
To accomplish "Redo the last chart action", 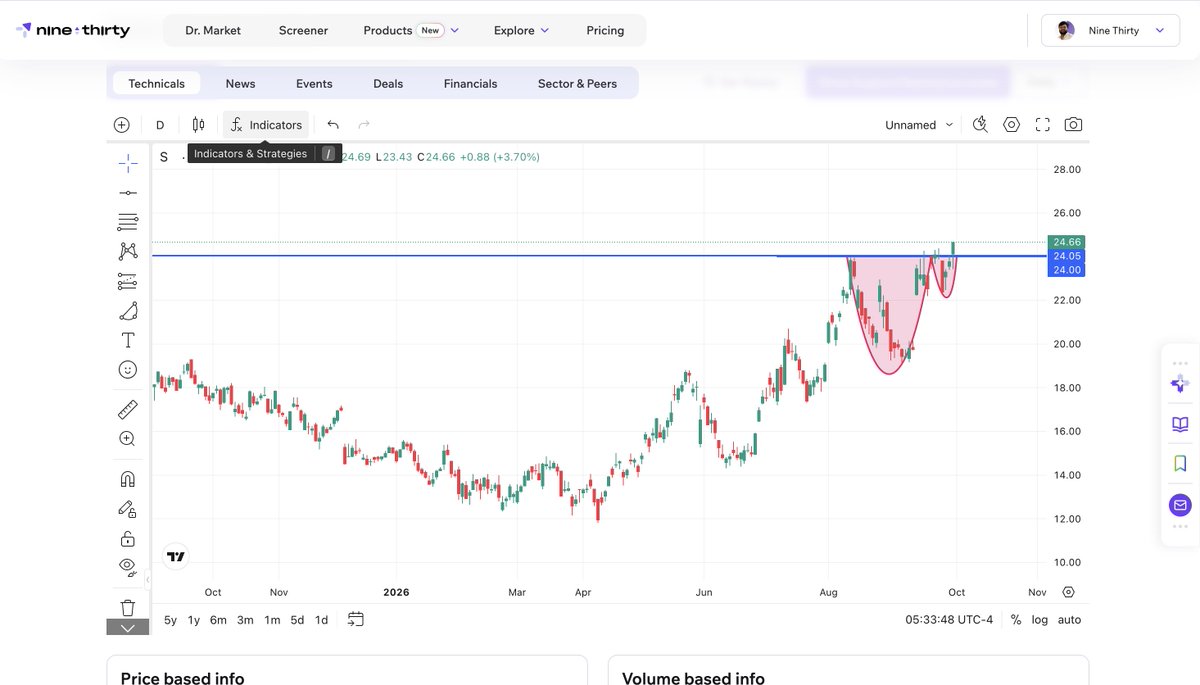I will tap(364, 125).
